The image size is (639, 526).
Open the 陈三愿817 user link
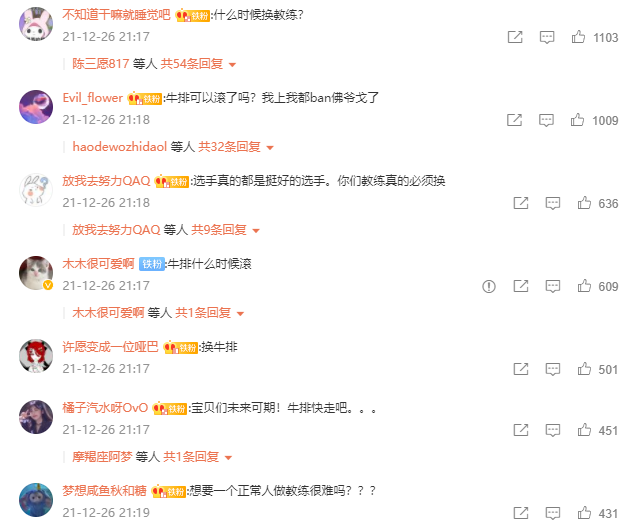pyautogui.click(x=101, y=64)
